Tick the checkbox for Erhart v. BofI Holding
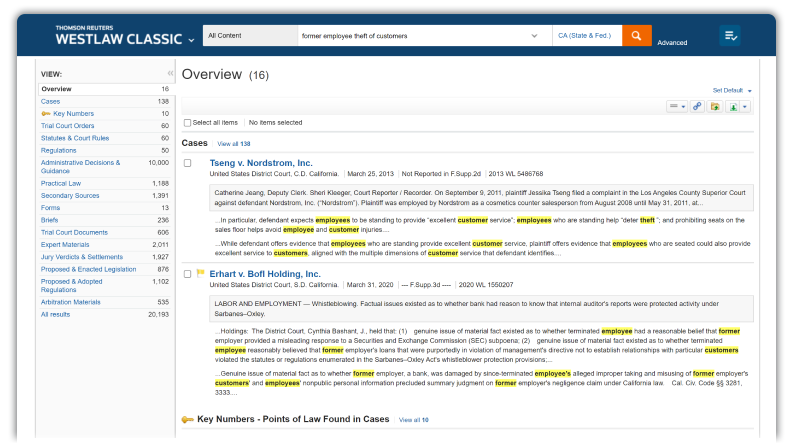This screenshot has width=792, height=446. (187, 273)
